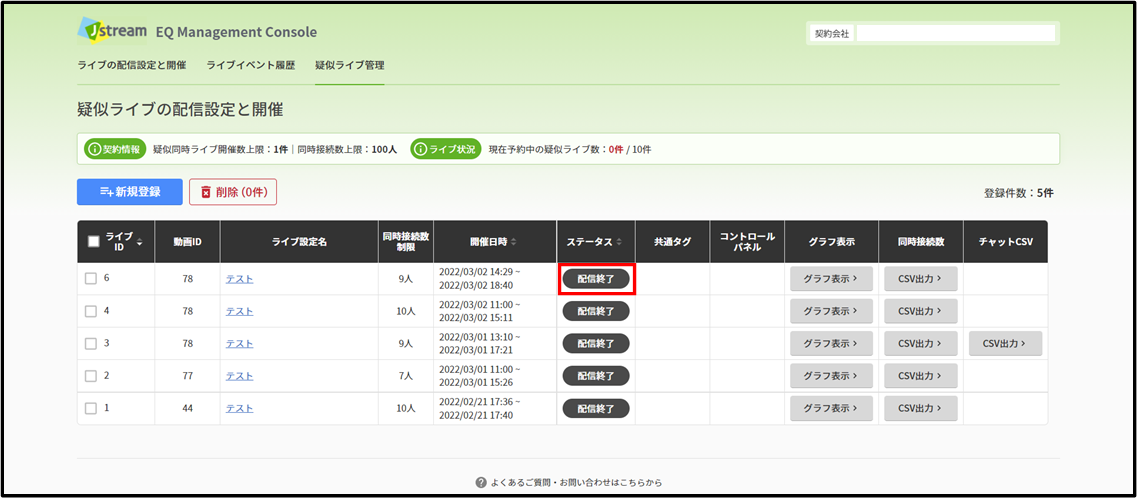
Task: Sort by 開催日時 column arrows
Action: [513, 241]
